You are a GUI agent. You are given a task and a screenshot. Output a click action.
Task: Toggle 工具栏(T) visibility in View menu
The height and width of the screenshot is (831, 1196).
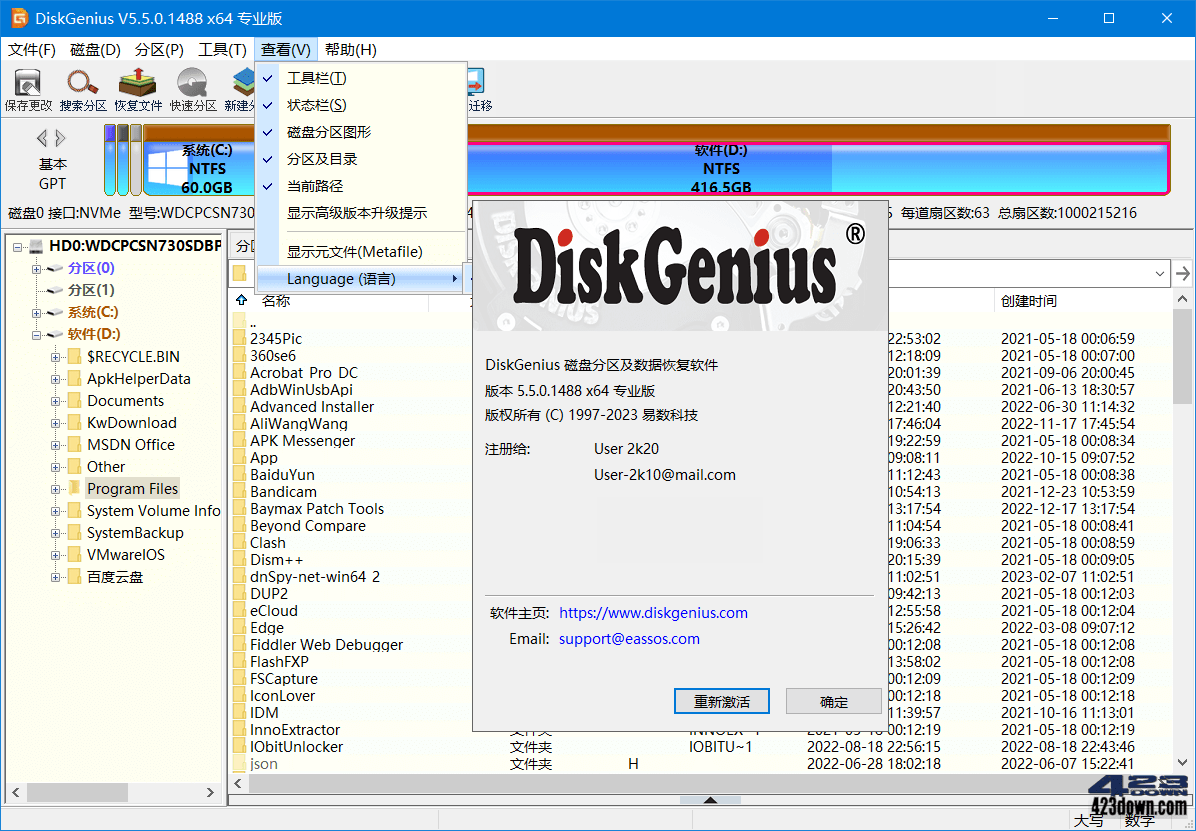[317, 77]
